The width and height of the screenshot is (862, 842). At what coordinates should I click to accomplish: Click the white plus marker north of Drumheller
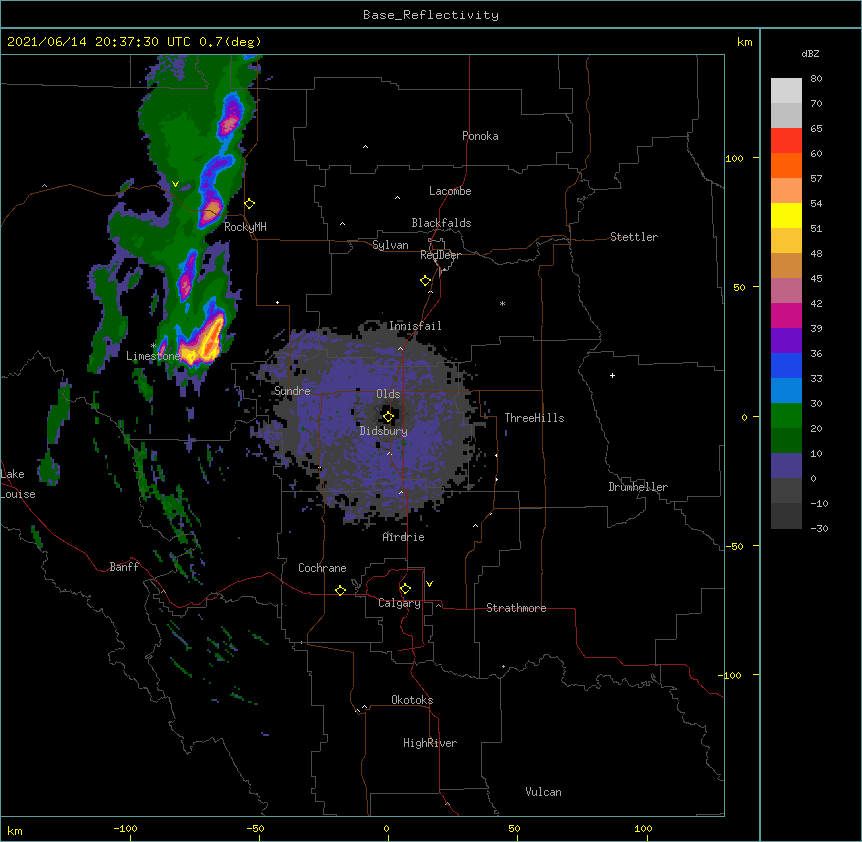point(612,375)
